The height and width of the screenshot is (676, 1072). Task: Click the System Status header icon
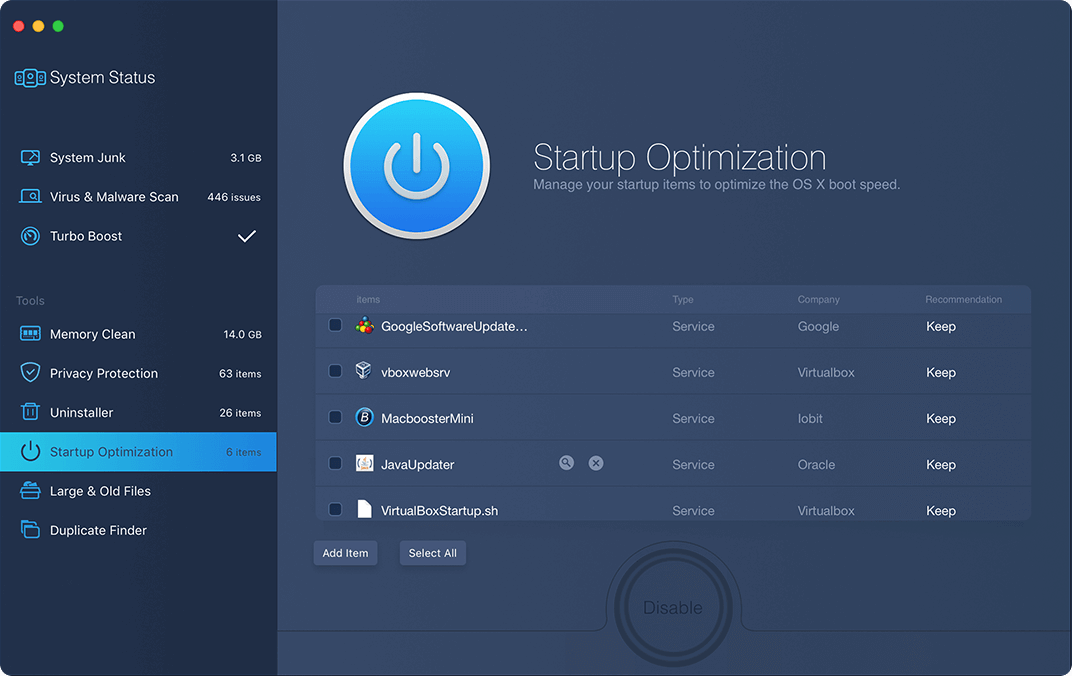tap(29, 77)
